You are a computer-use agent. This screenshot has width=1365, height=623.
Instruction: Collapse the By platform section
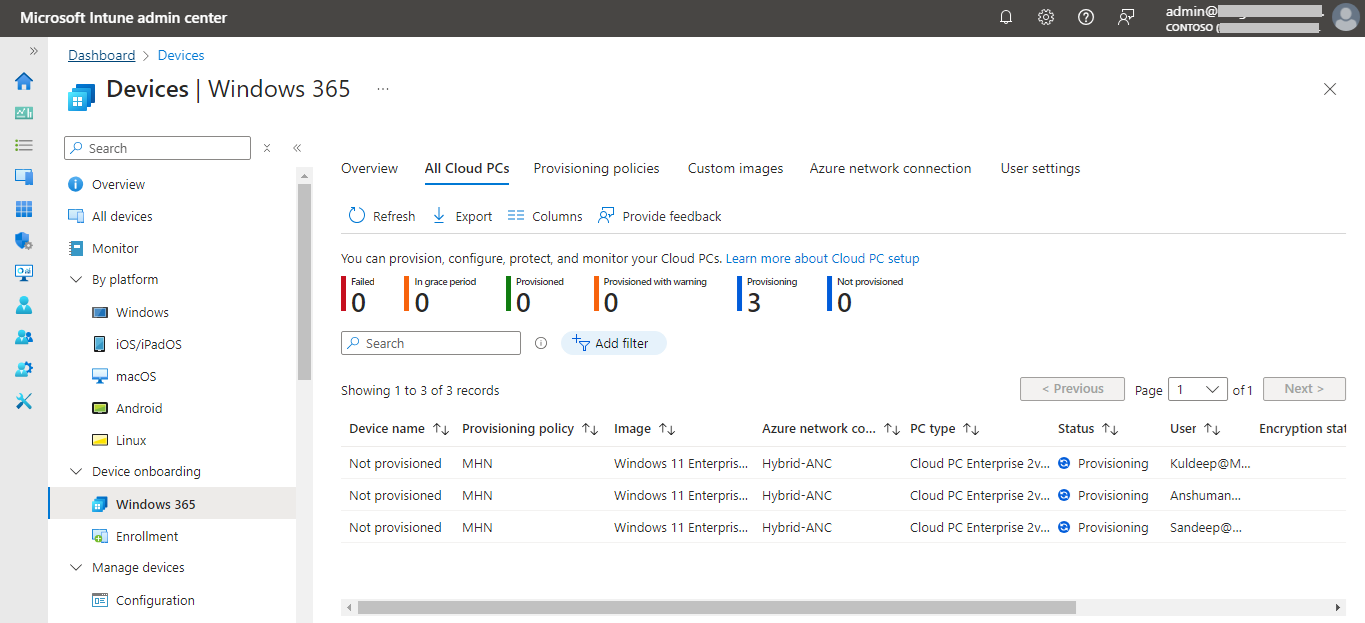pos(76,280)
